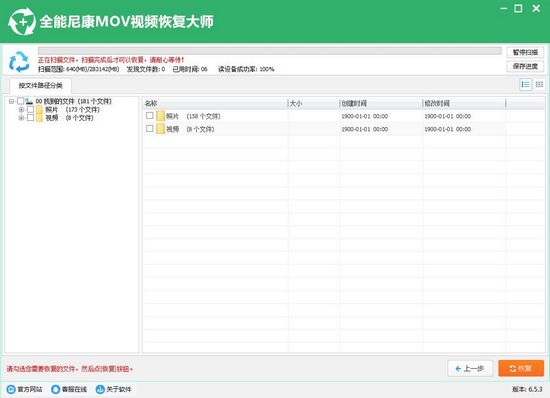
Task: Sort by the 大小 column header
Action: point(314,103)
